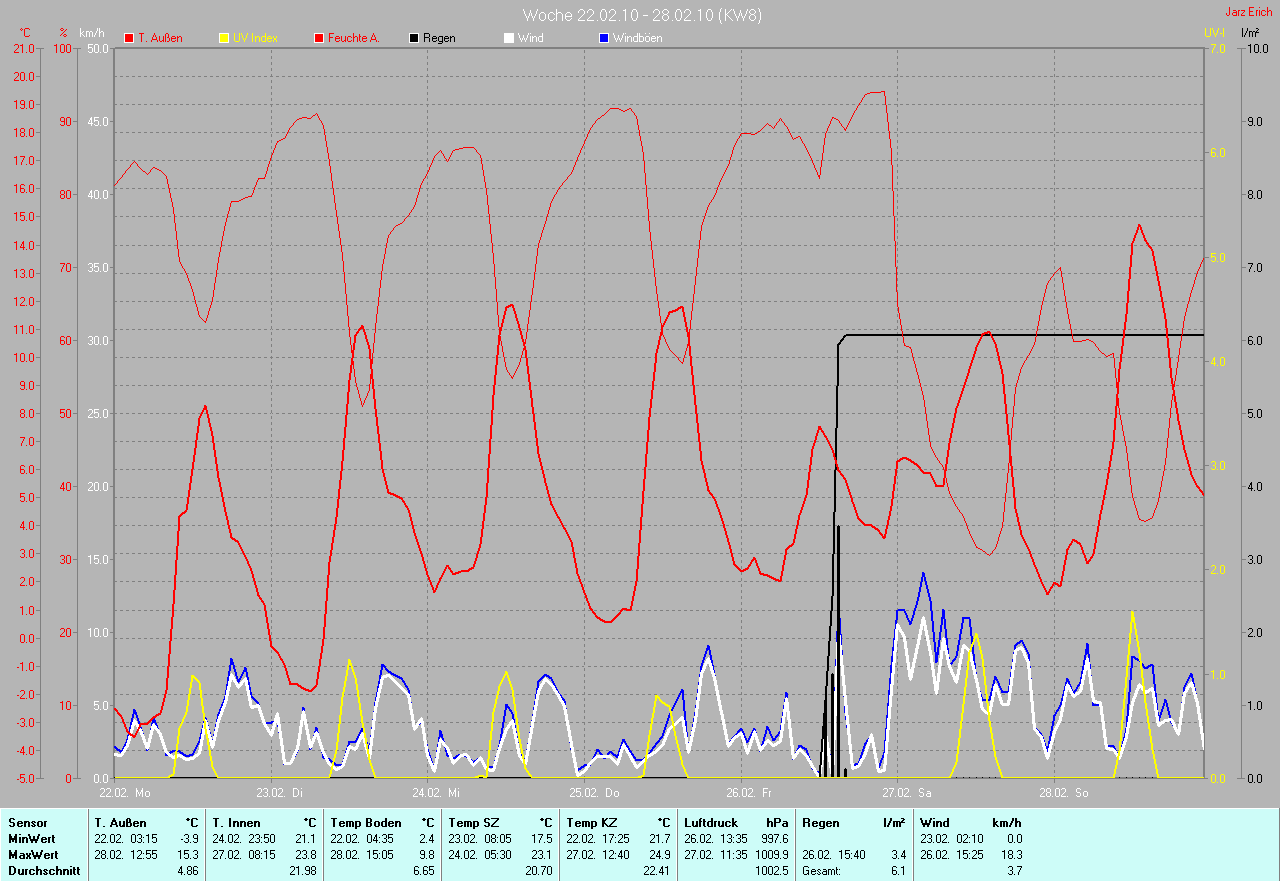Select the Luftdruck column header

coord(711,823)
